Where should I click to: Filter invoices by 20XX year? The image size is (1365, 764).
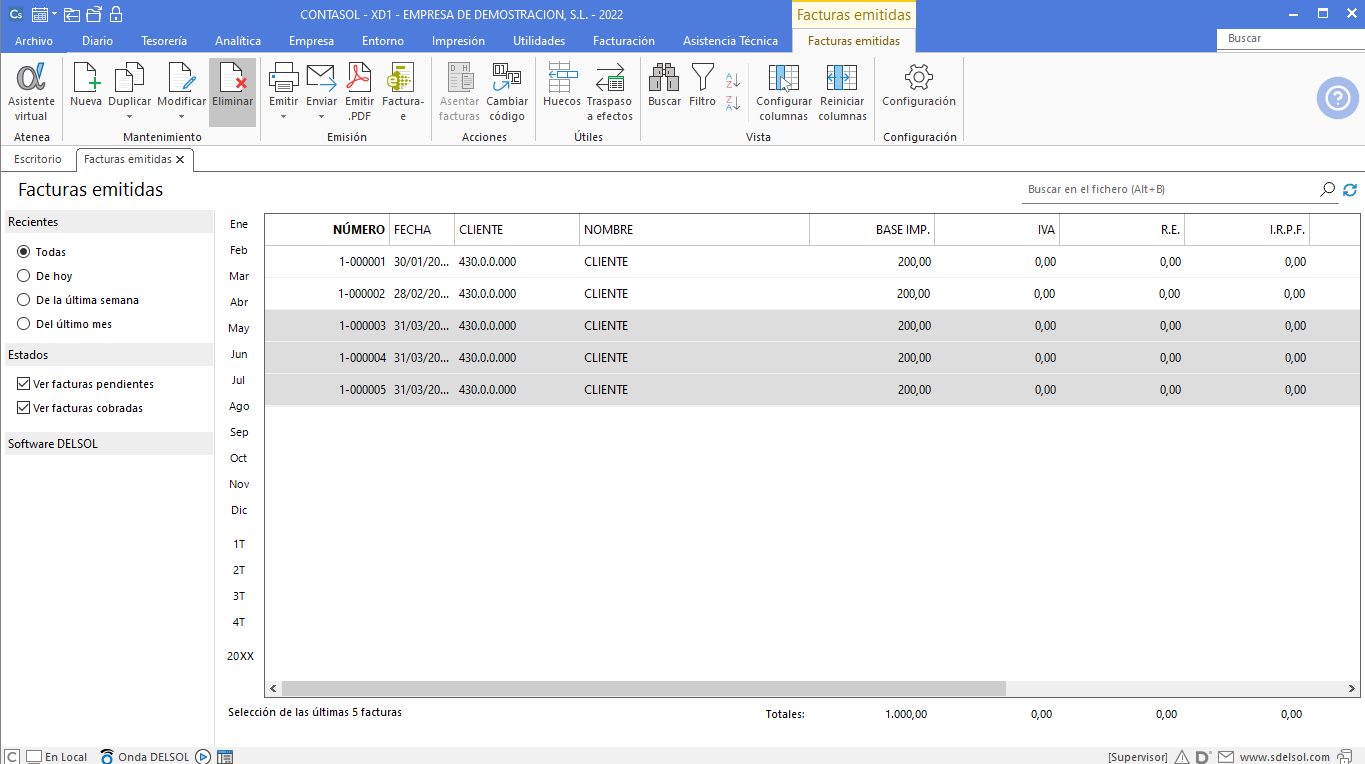[x=240, y=656]
